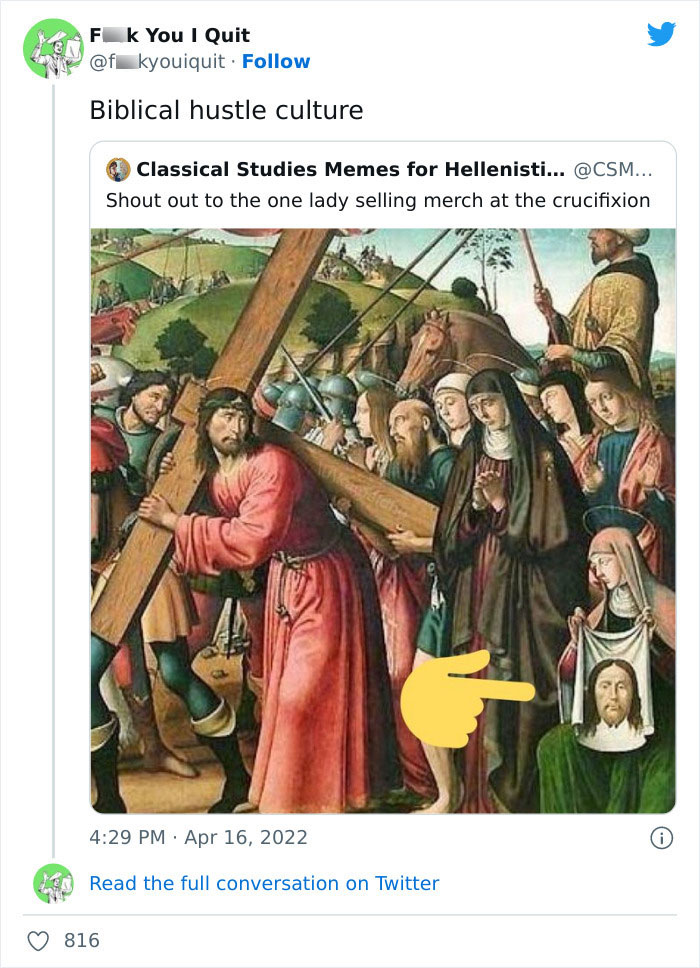Click the Twitter bird logo
Viewport: 700px width, 968px height.
click(x=661, y=35)
